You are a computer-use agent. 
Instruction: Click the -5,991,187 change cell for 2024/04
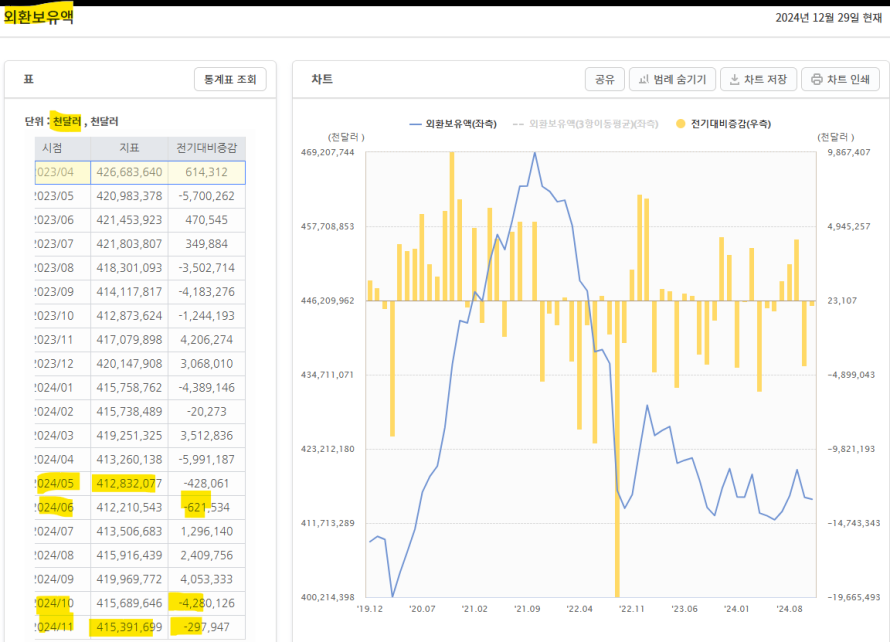pyautogui.click(x=207, y=460)
